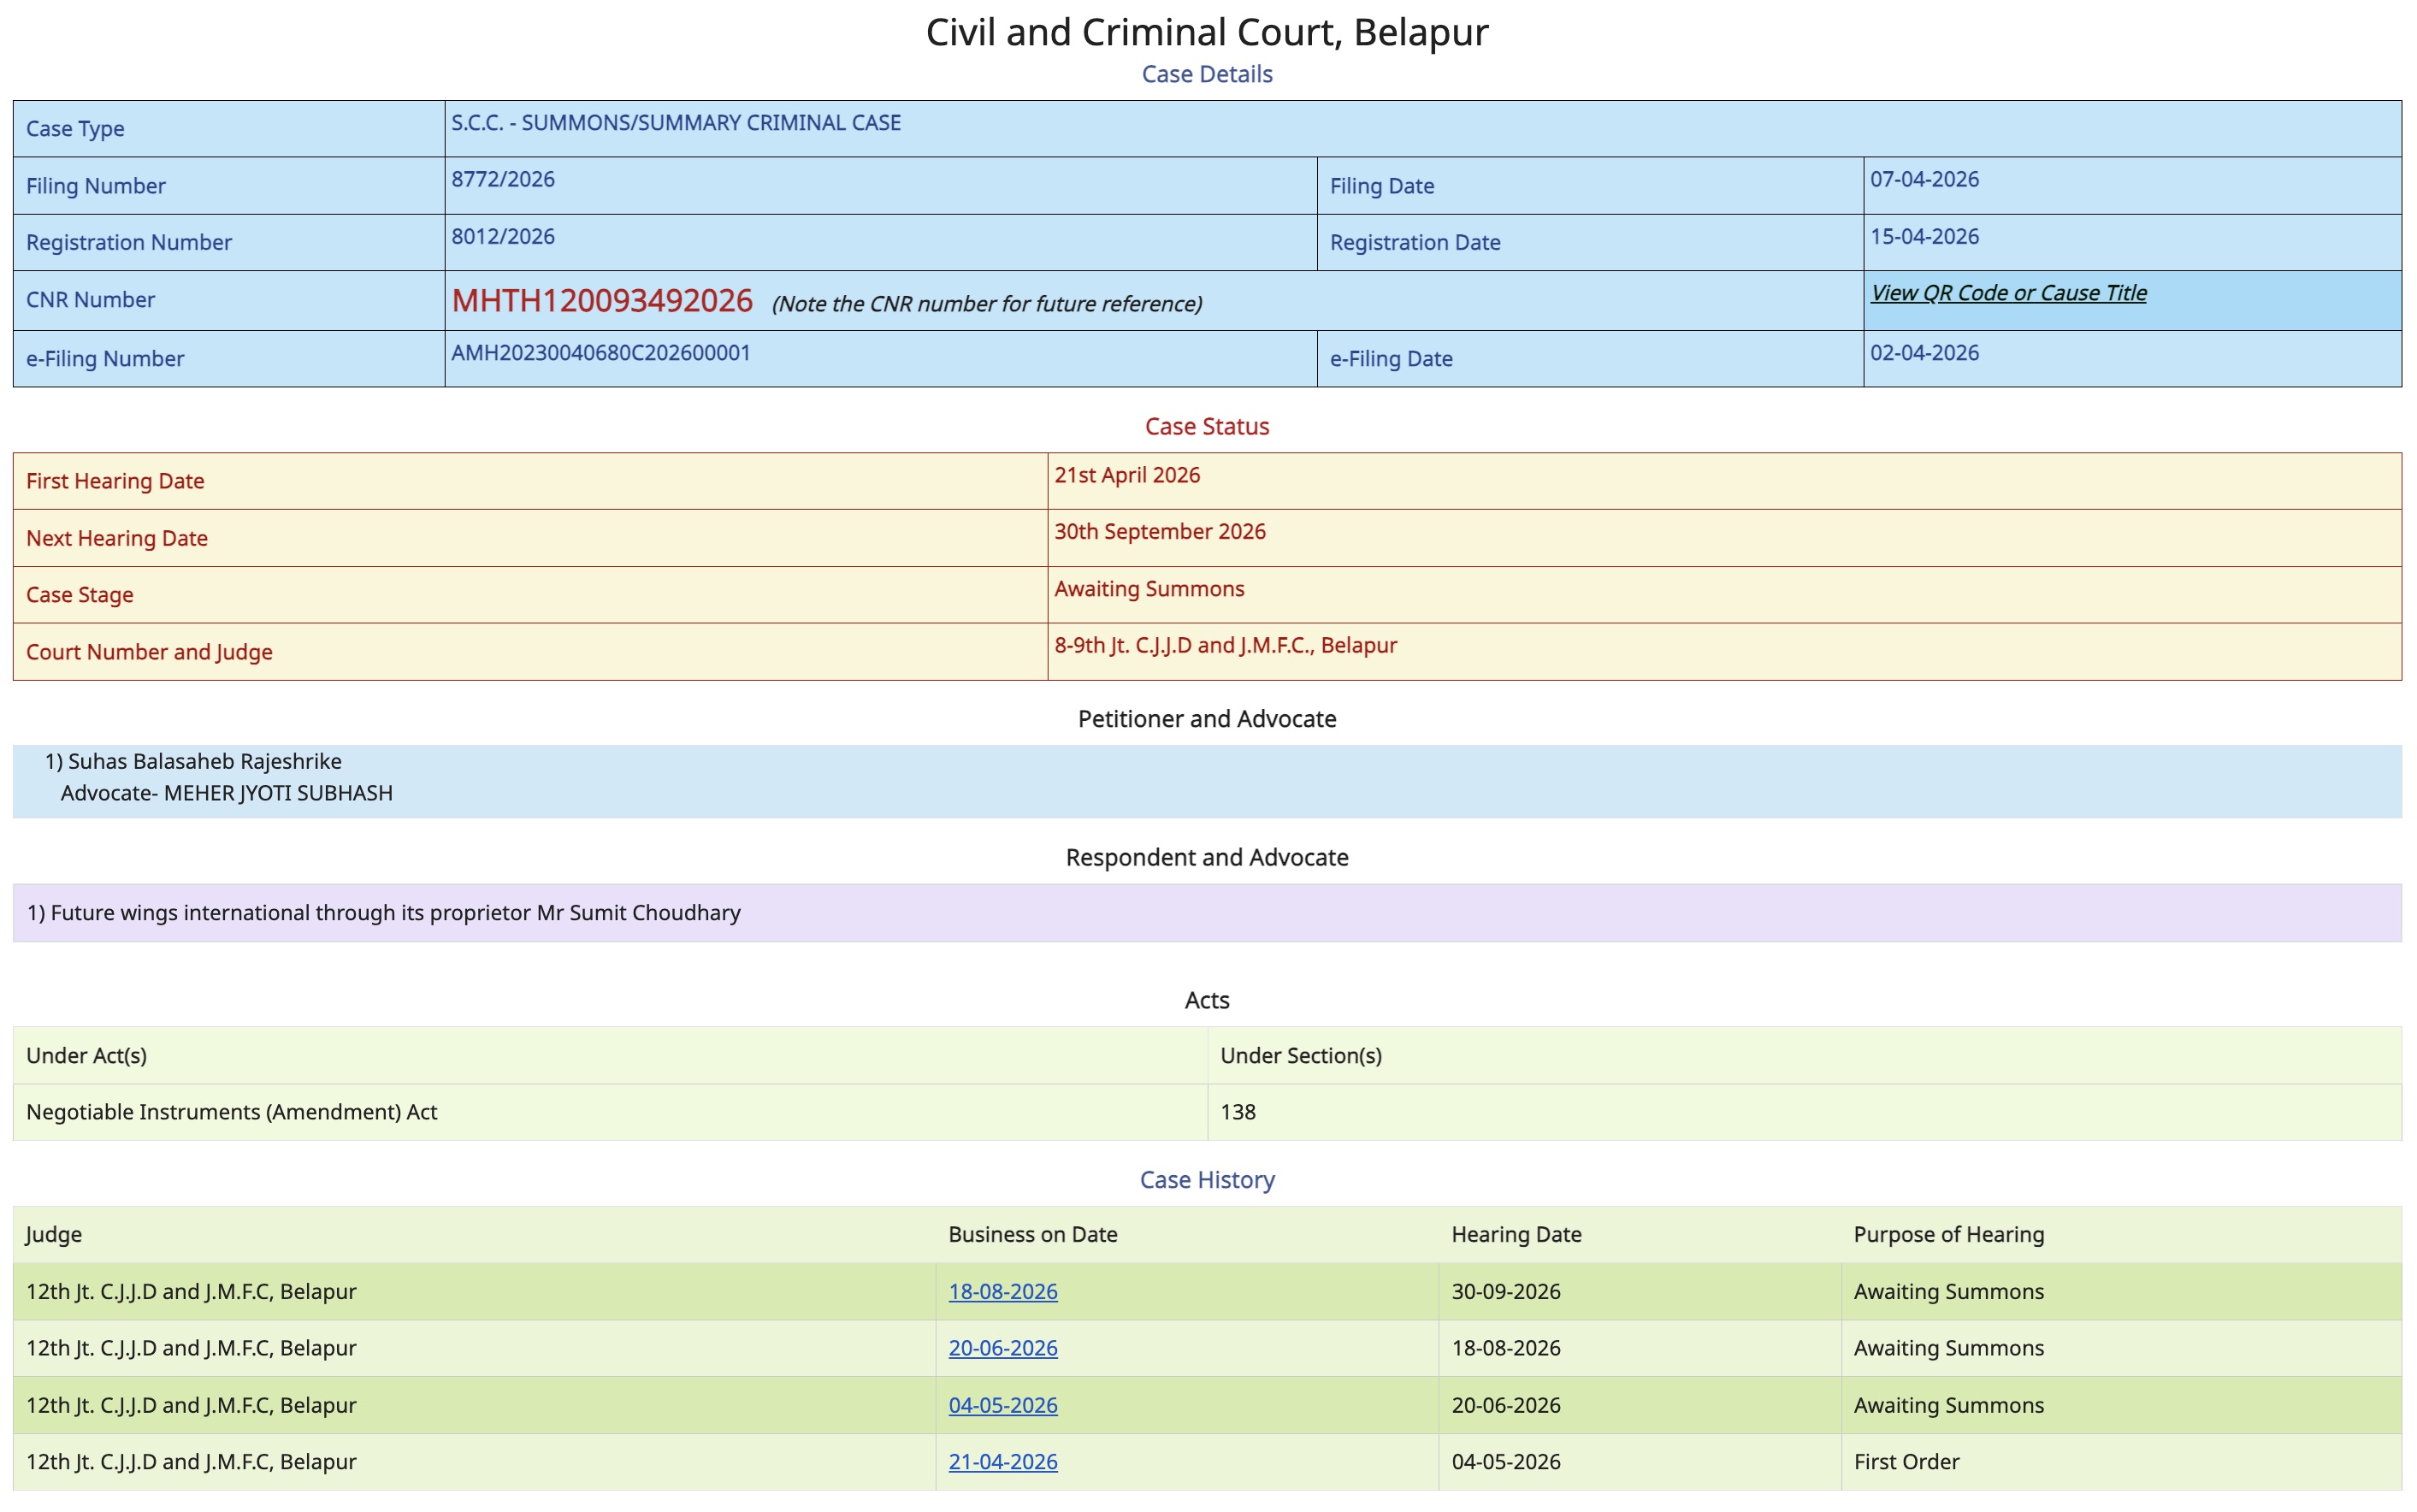Click filing date 07-04-2026
Image resolution: width=2417 pixels, height=1512 pixels.
[x=1924, y=179]
